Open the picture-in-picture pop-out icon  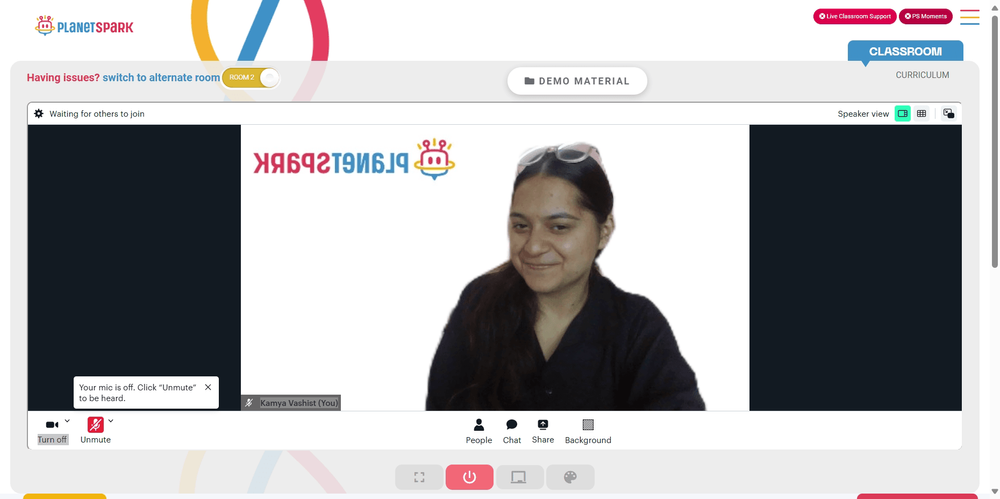point(949,114)
